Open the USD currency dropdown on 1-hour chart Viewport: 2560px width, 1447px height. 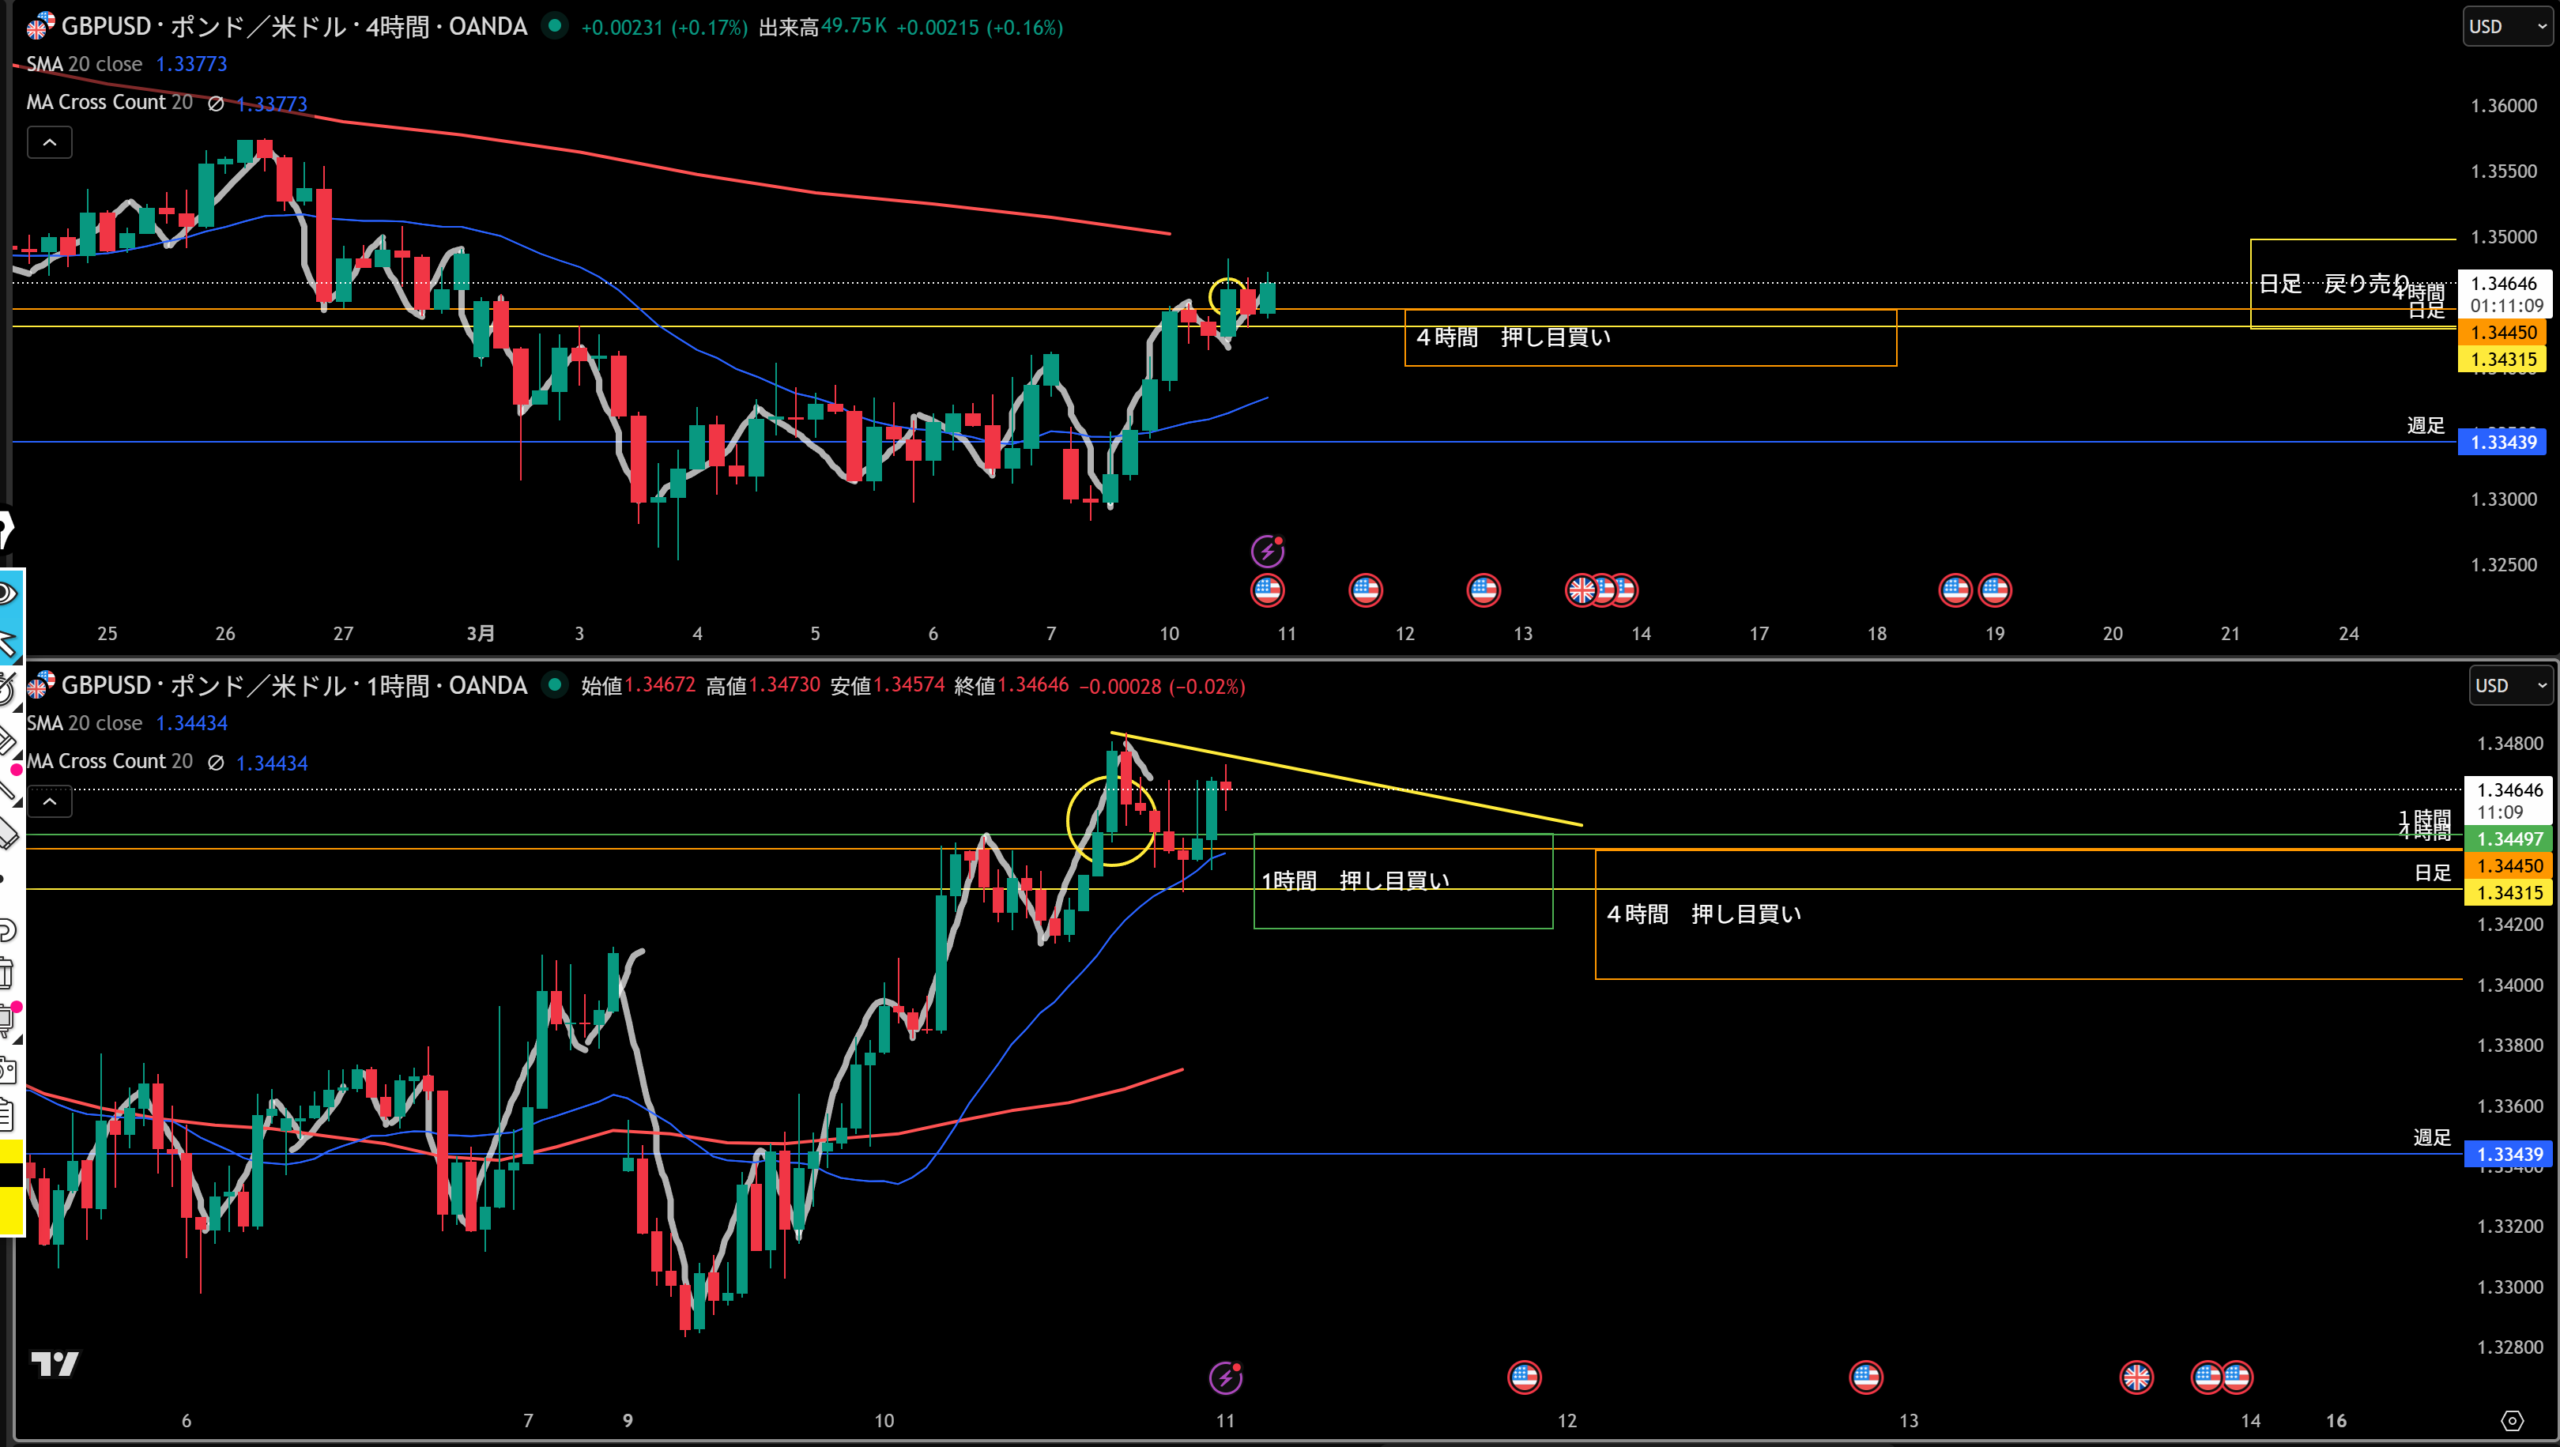click(2511, 686)
